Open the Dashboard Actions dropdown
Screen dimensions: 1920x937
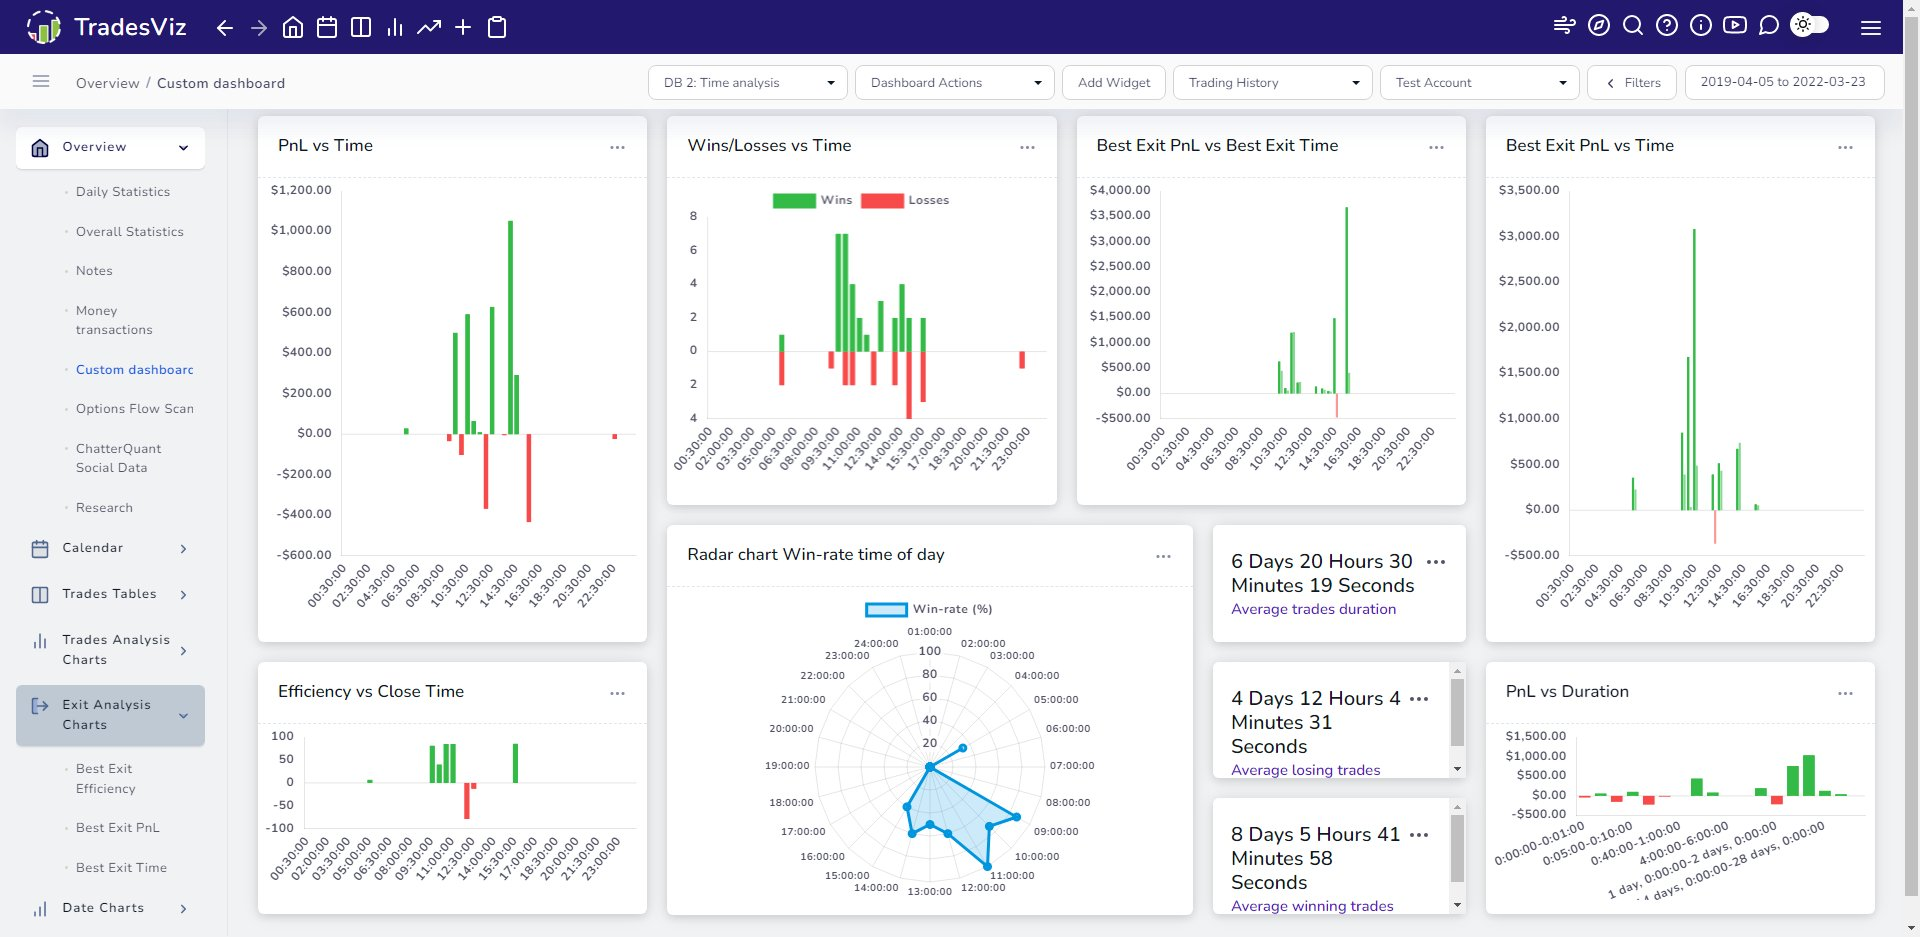coord(955,83)
